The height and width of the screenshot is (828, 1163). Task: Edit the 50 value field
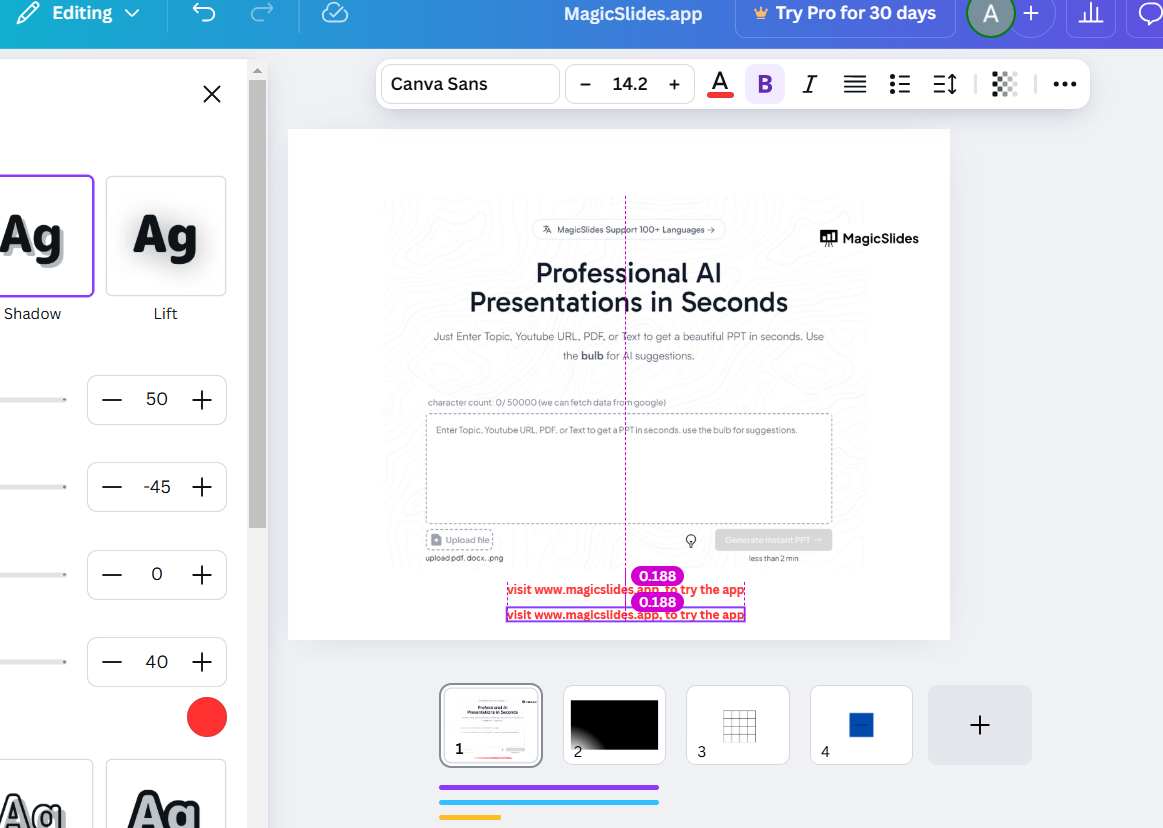tap(157, 399)
